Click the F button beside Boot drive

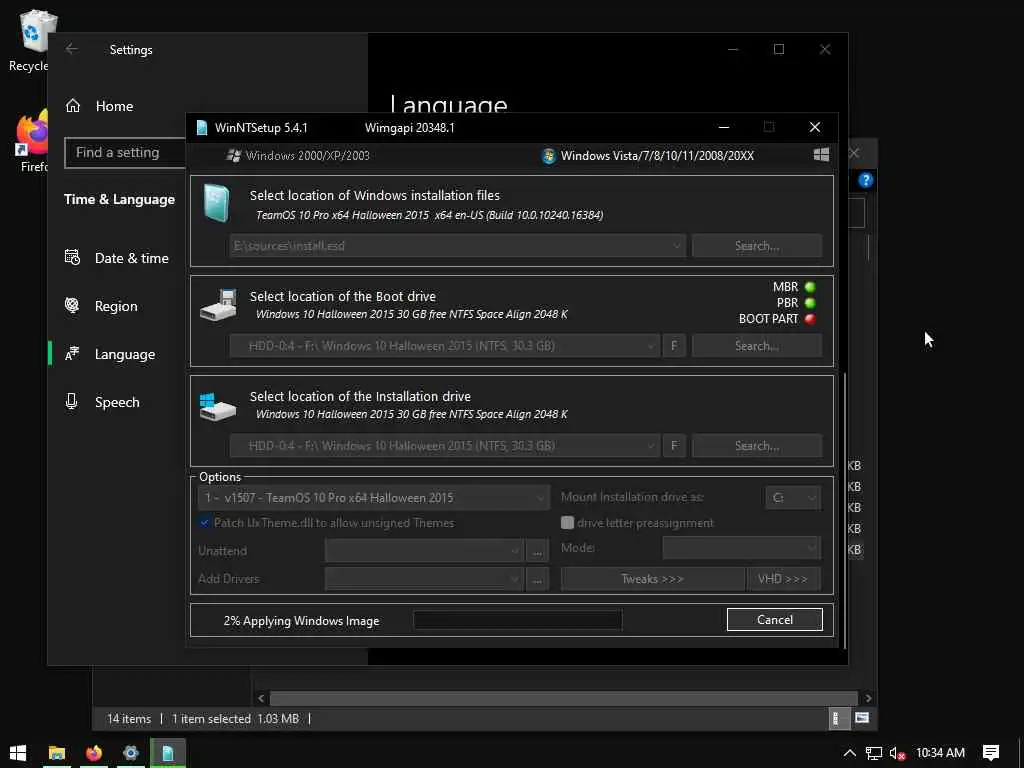(674, 346)
